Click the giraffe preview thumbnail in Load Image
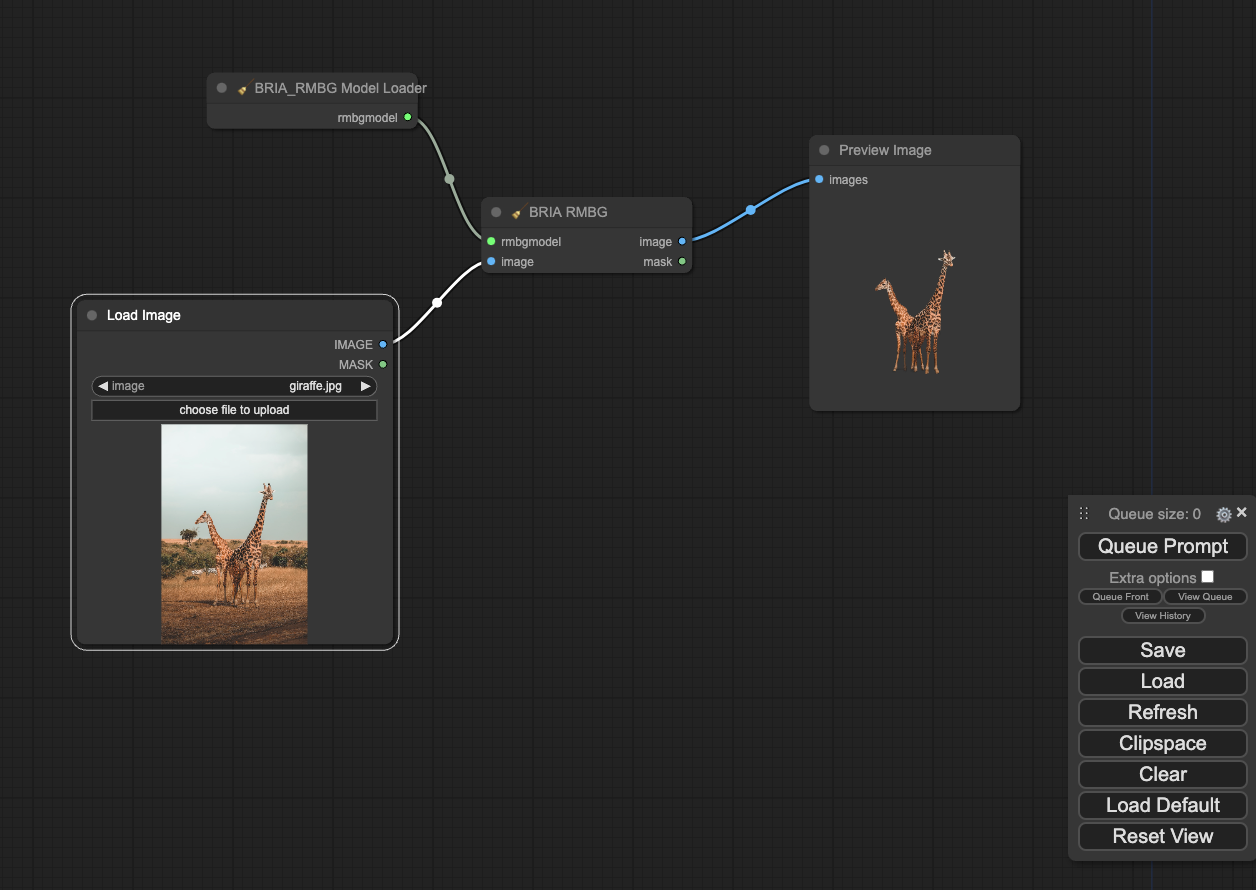Screen dimensions: 1256x890 (x=234, y=533)
